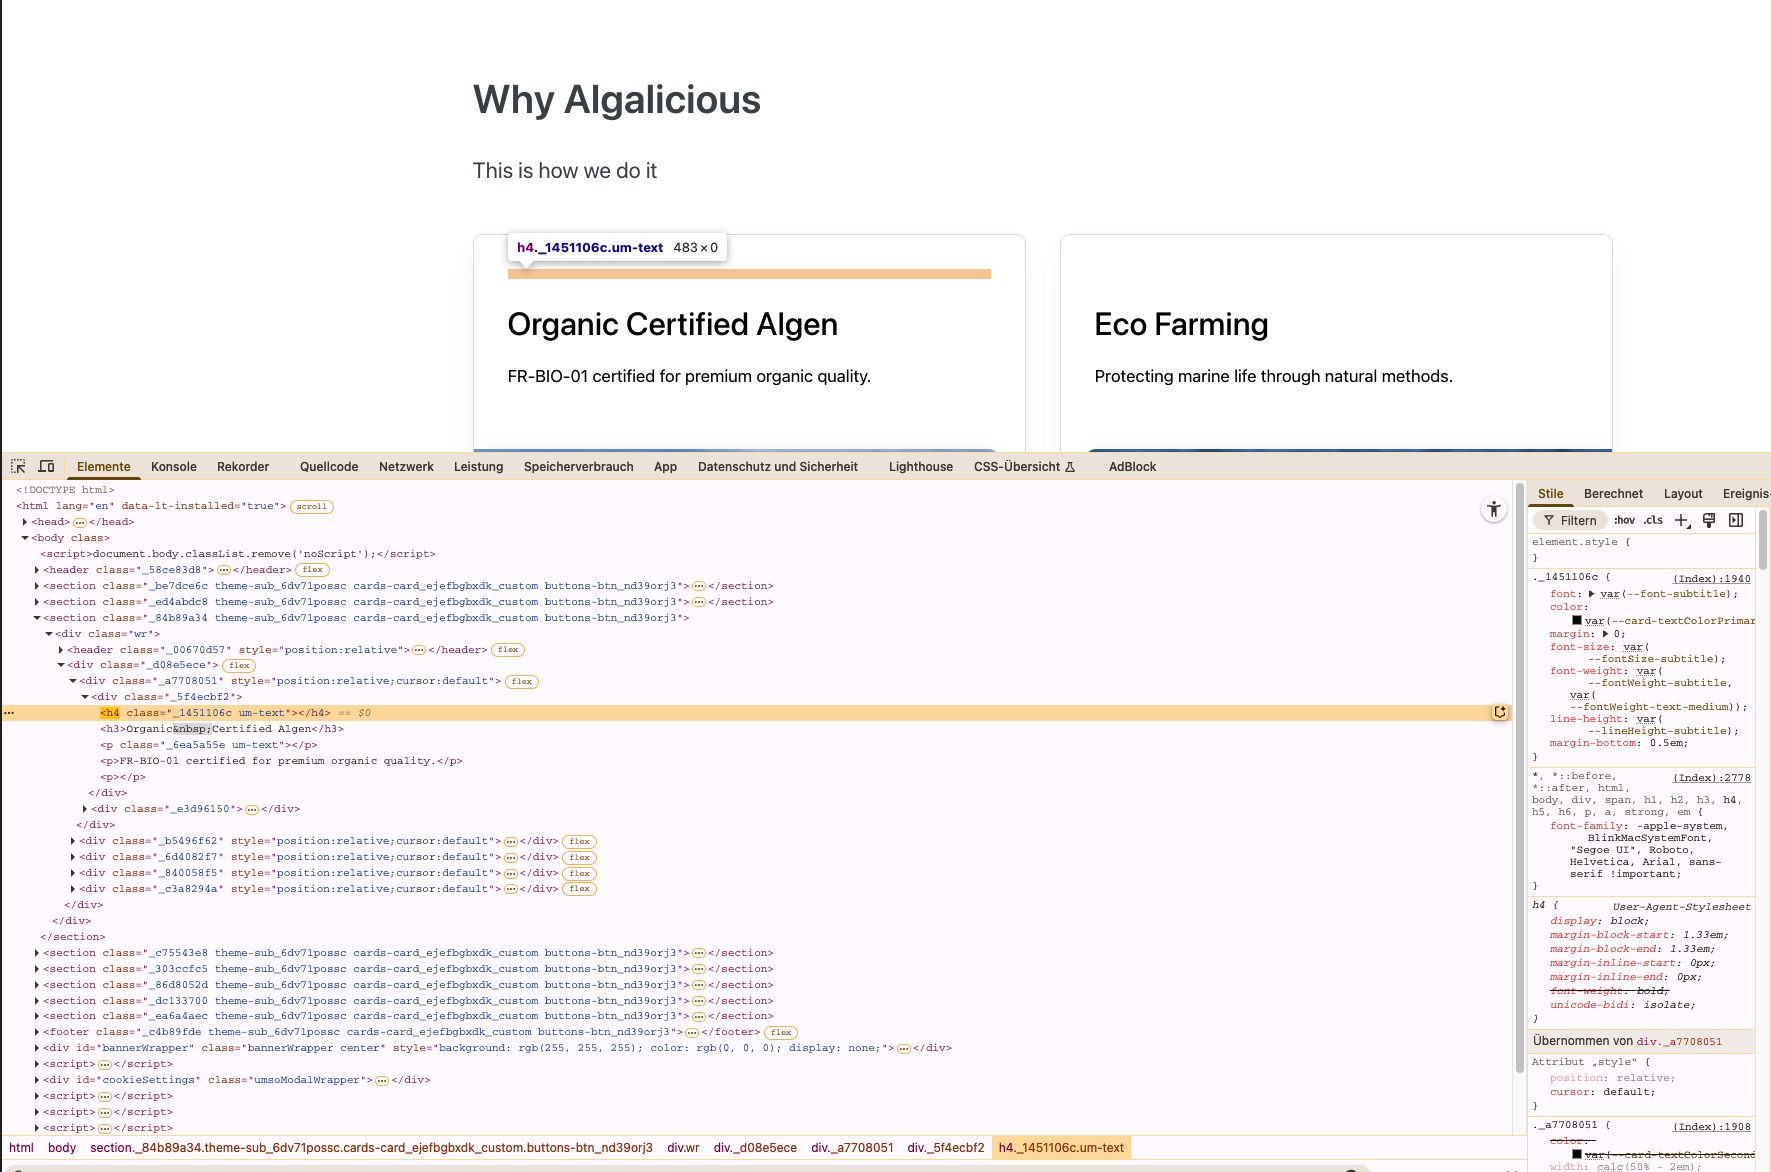
Task: Expand the margin shorthand property triangle
Action: pyautogui.click(x=1605, y=634)
